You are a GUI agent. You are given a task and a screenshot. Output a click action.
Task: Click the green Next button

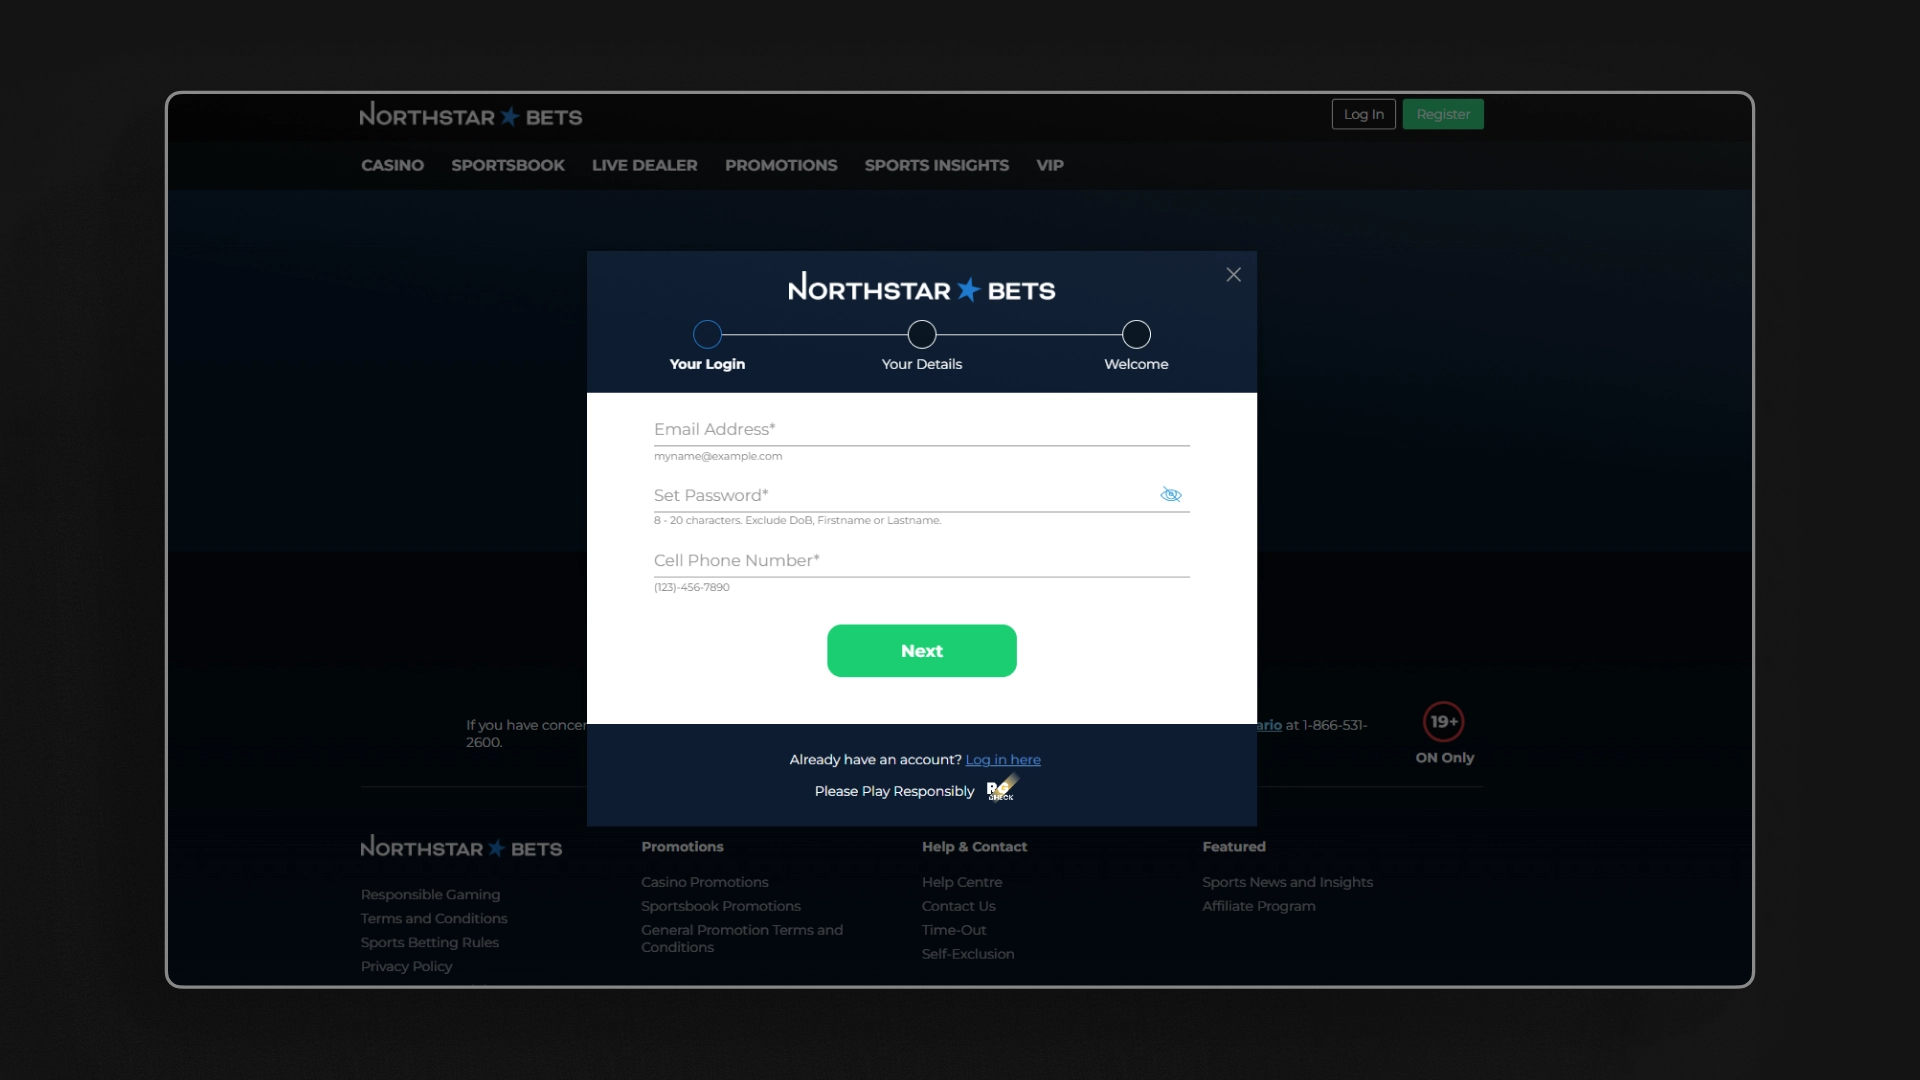coord(922,651)
